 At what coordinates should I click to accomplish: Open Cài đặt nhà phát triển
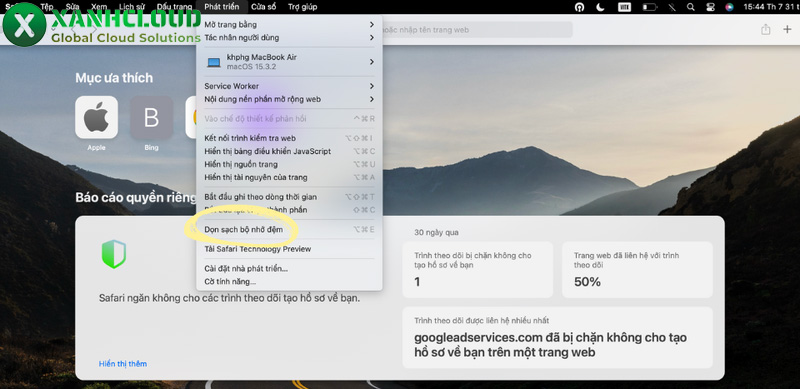point(289,268)
